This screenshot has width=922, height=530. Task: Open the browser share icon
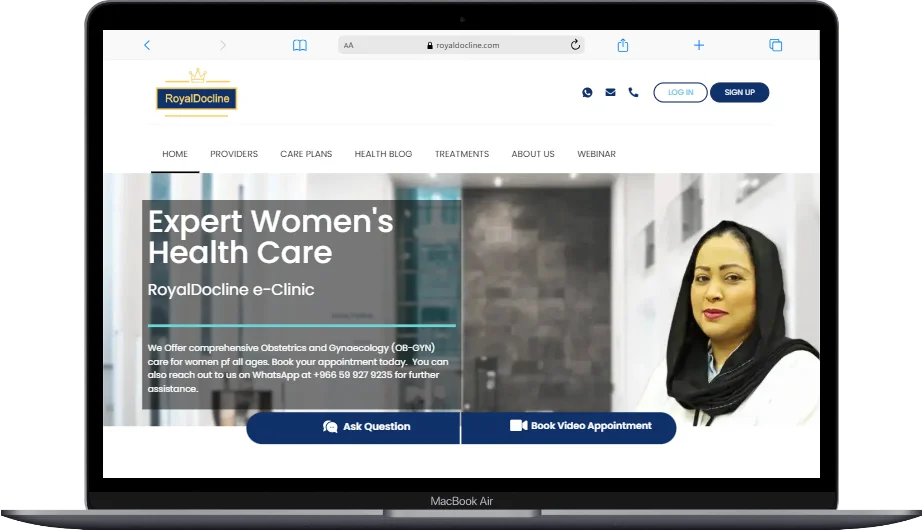click(623, 45)
